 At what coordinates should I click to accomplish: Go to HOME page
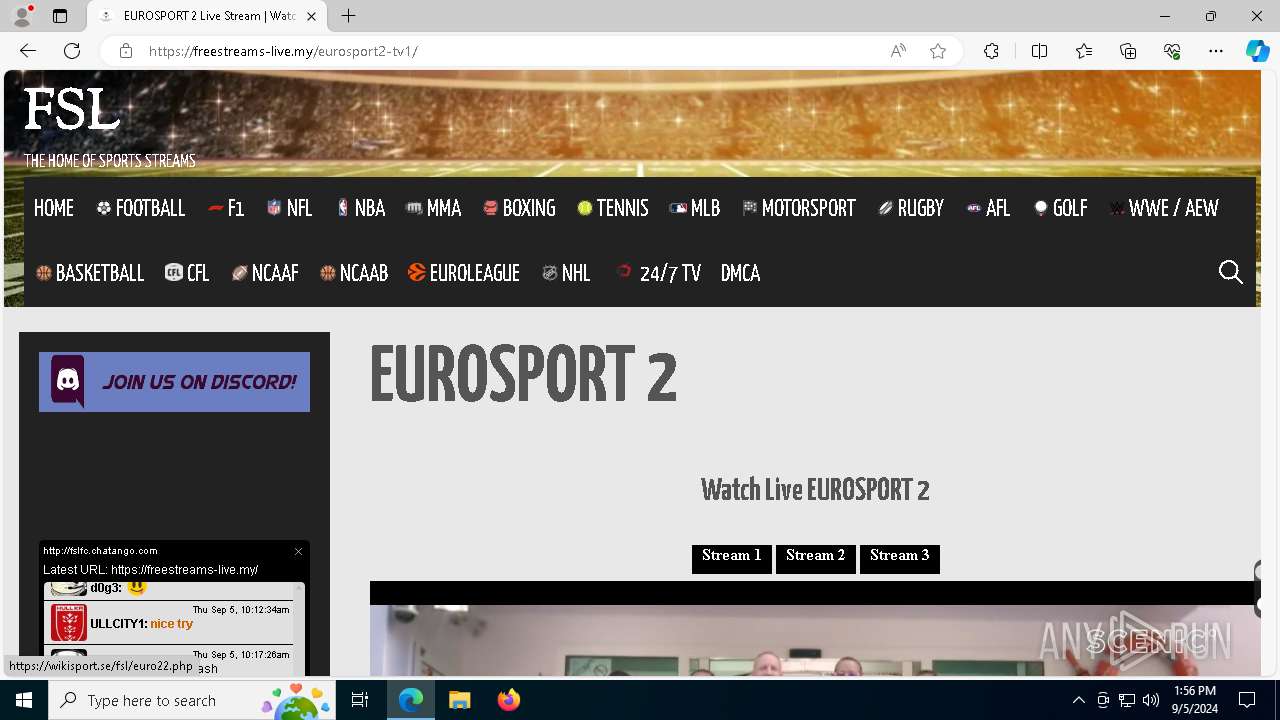[x=54, y=208]
